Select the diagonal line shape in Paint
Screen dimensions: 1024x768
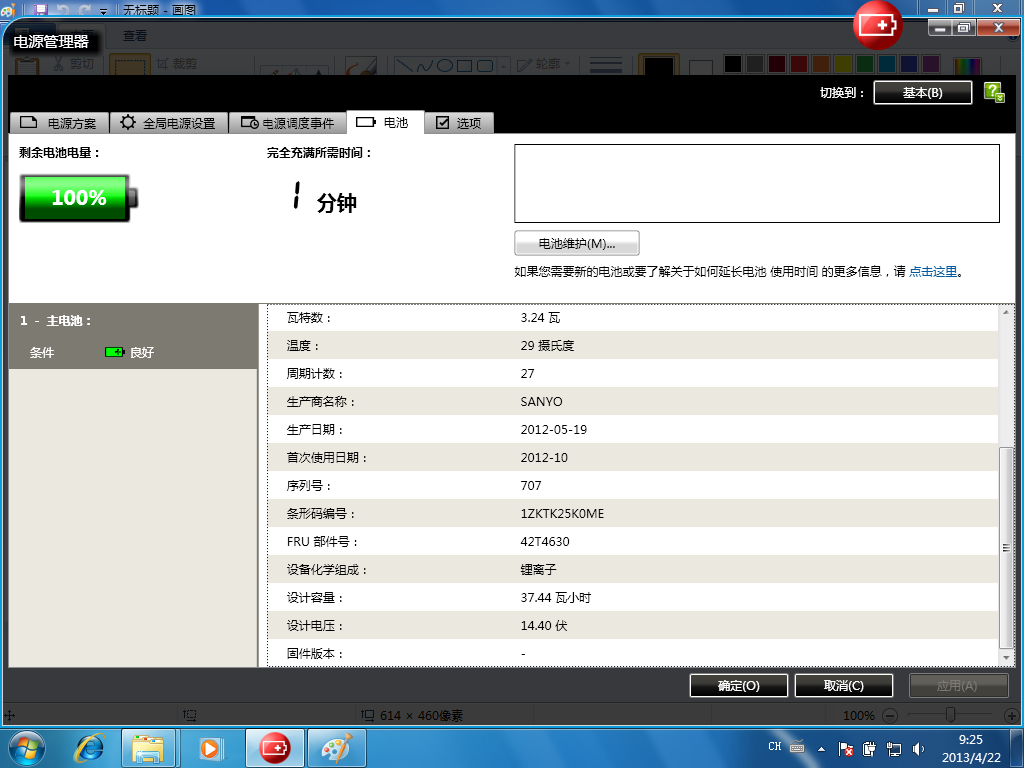click(x=404, y=65)
